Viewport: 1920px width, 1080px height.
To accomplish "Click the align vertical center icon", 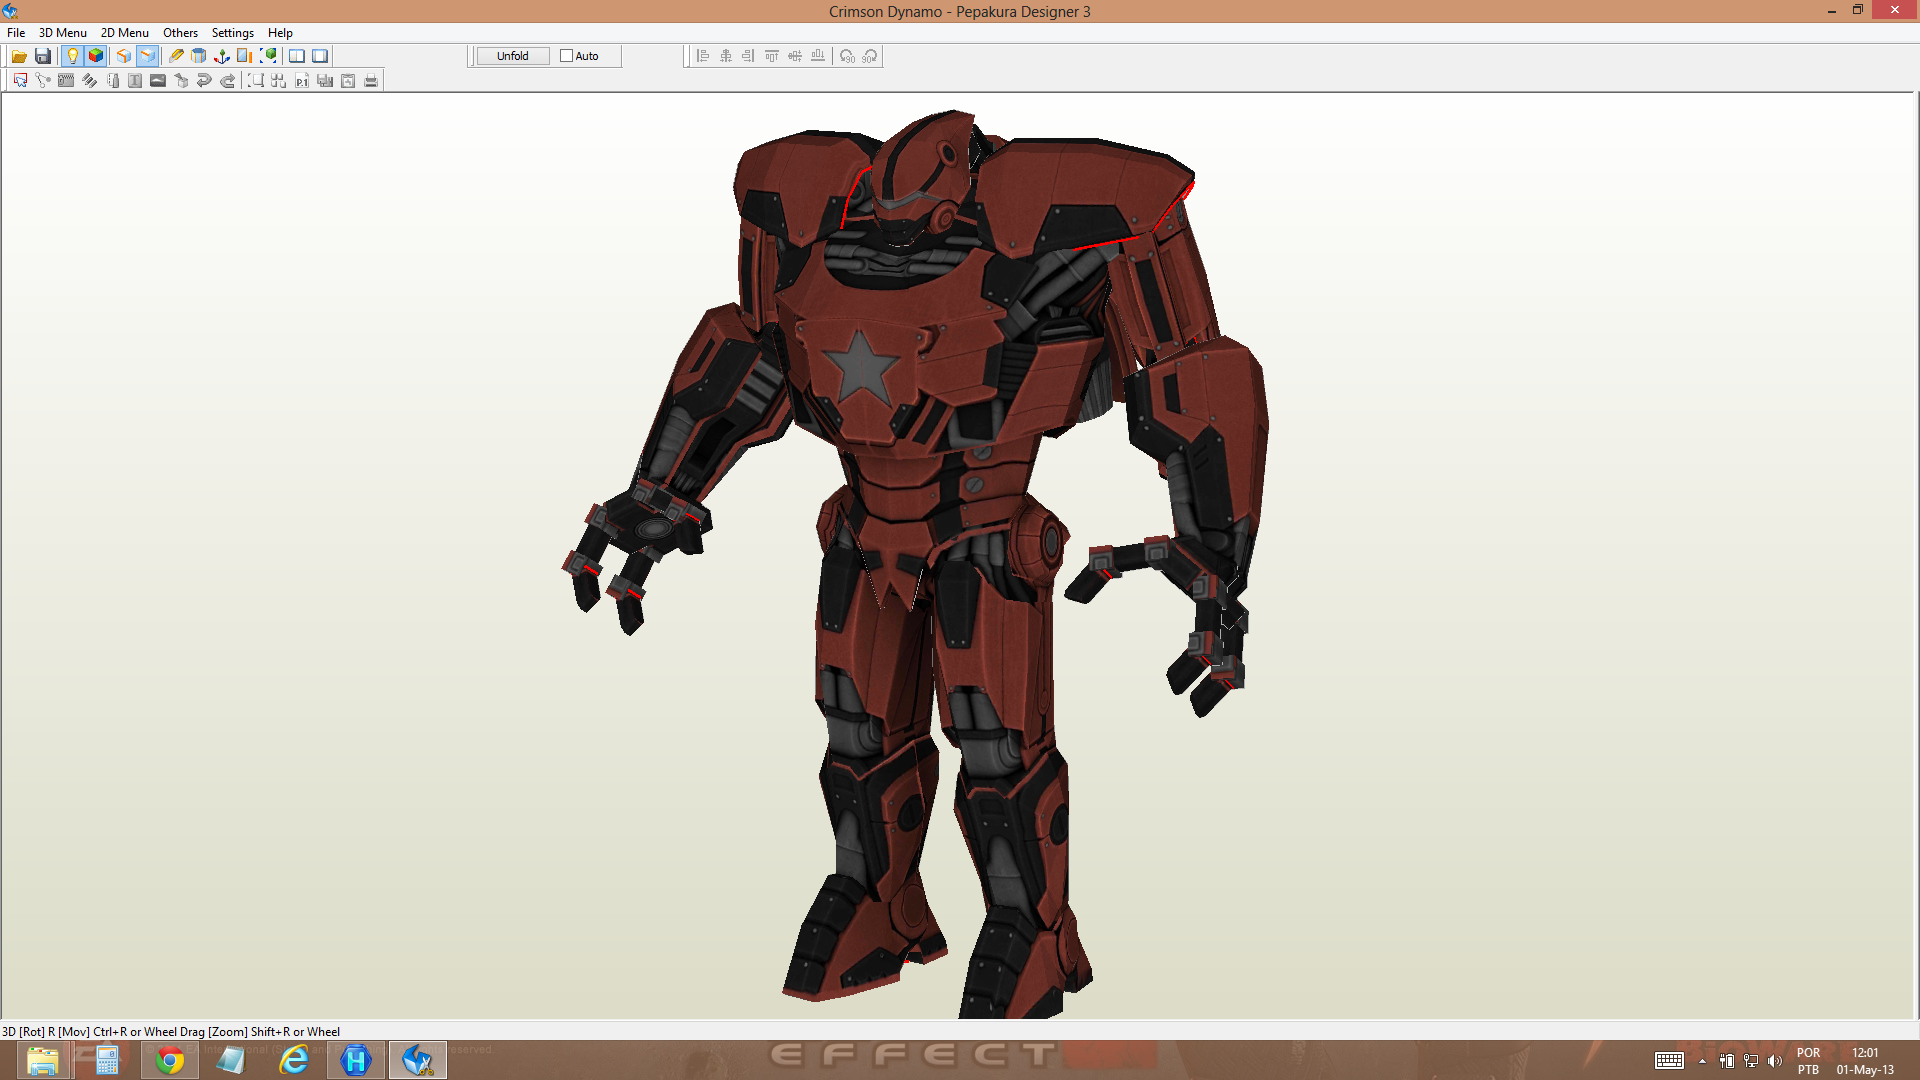I will (795, 56).
